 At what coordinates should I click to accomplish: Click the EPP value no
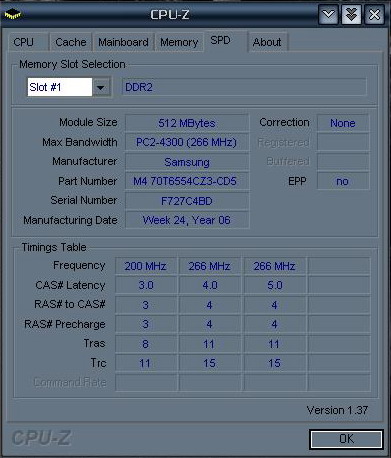click(343, 181)
